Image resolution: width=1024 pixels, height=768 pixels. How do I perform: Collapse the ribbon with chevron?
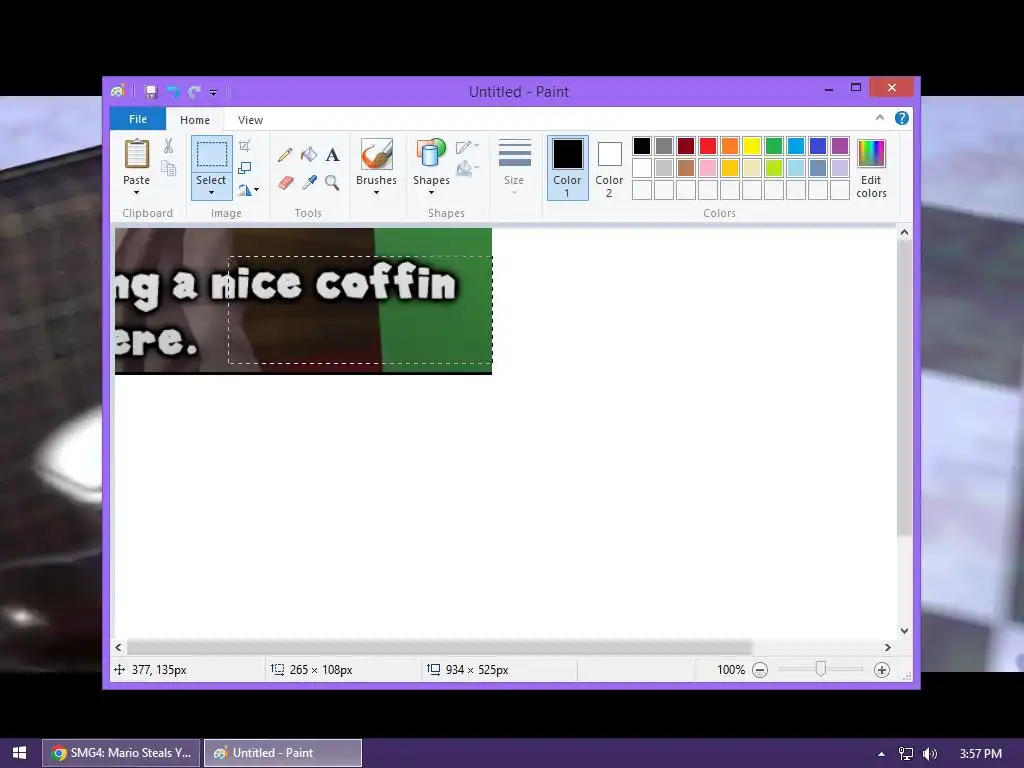point(880,118)
